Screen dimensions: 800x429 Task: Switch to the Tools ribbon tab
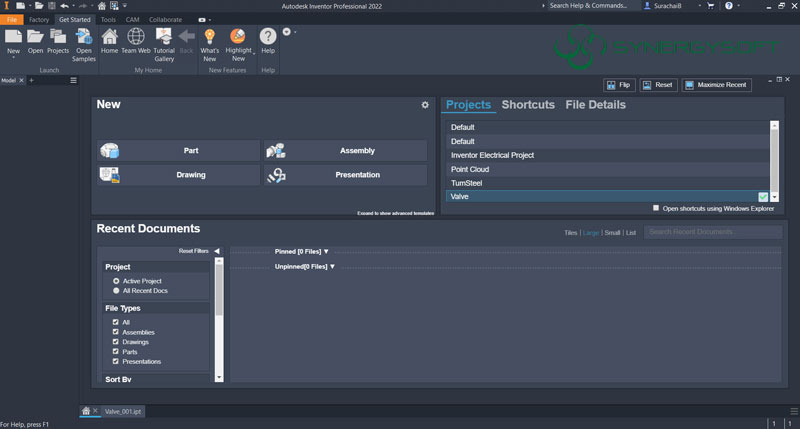click(x=108, y=19)
